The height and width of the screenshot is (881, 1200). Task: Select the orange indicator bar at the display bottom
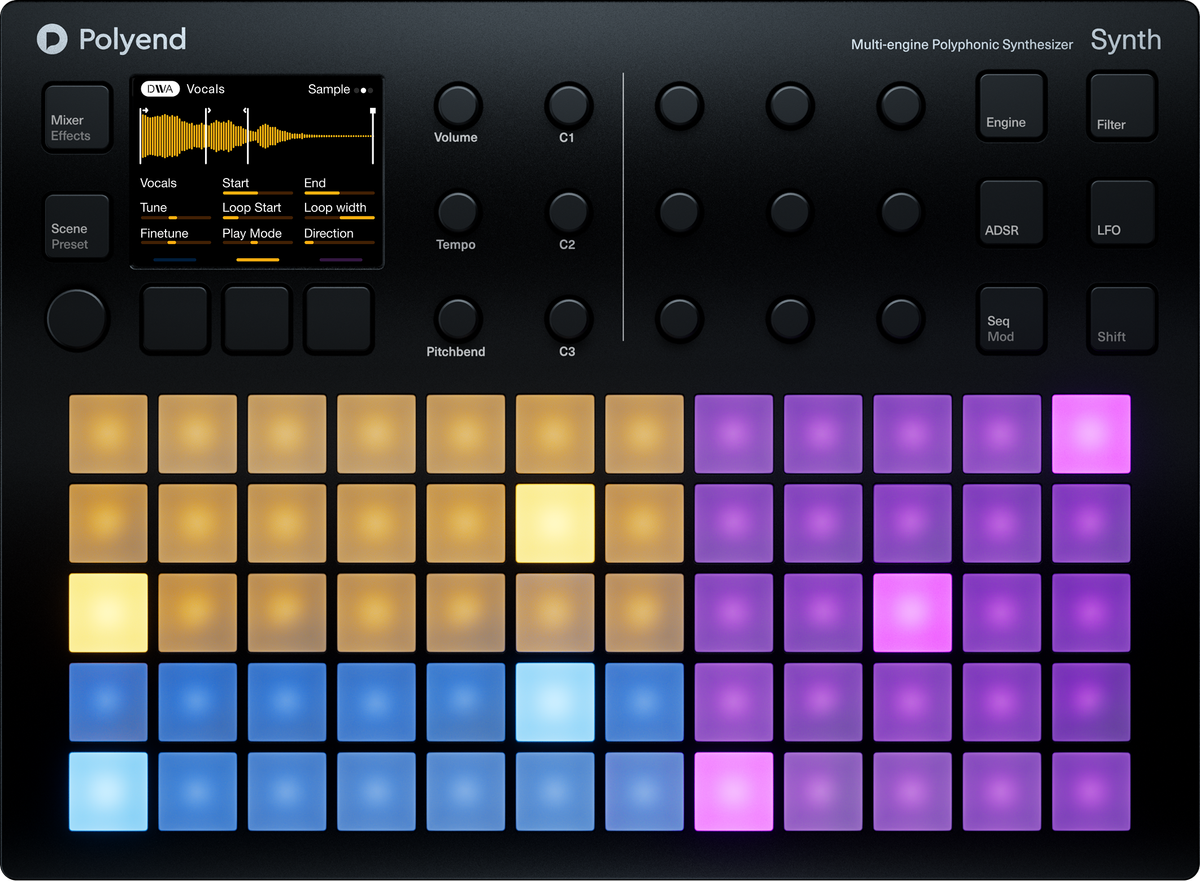[257, 260]
